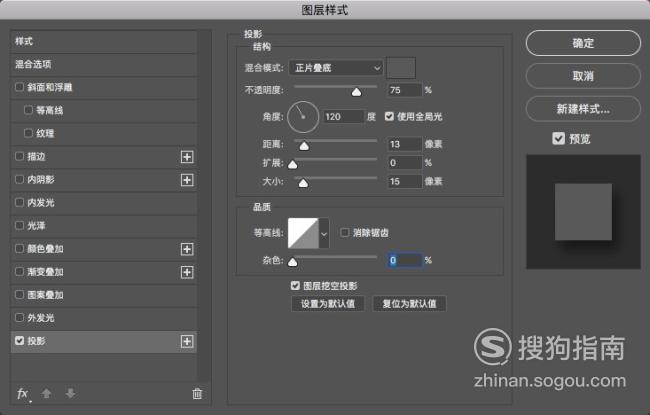650x415 pixels.
Task: Select 样式 in the left list
Action: pos(103,41)
